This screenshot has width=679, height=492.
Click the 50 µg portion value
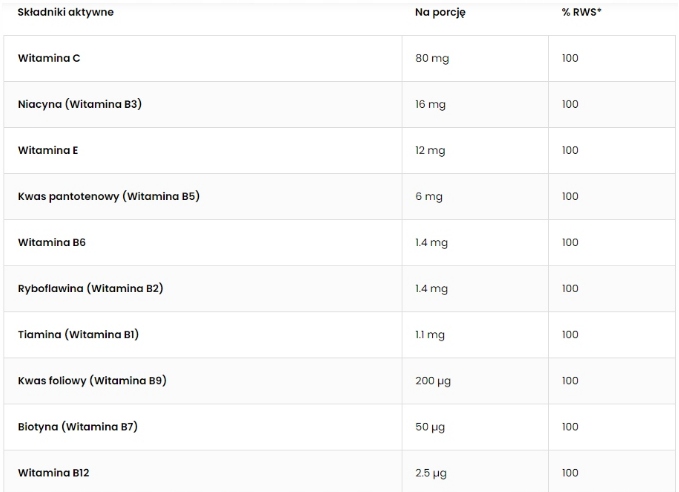pyautogui.click(x=430, y=426)
